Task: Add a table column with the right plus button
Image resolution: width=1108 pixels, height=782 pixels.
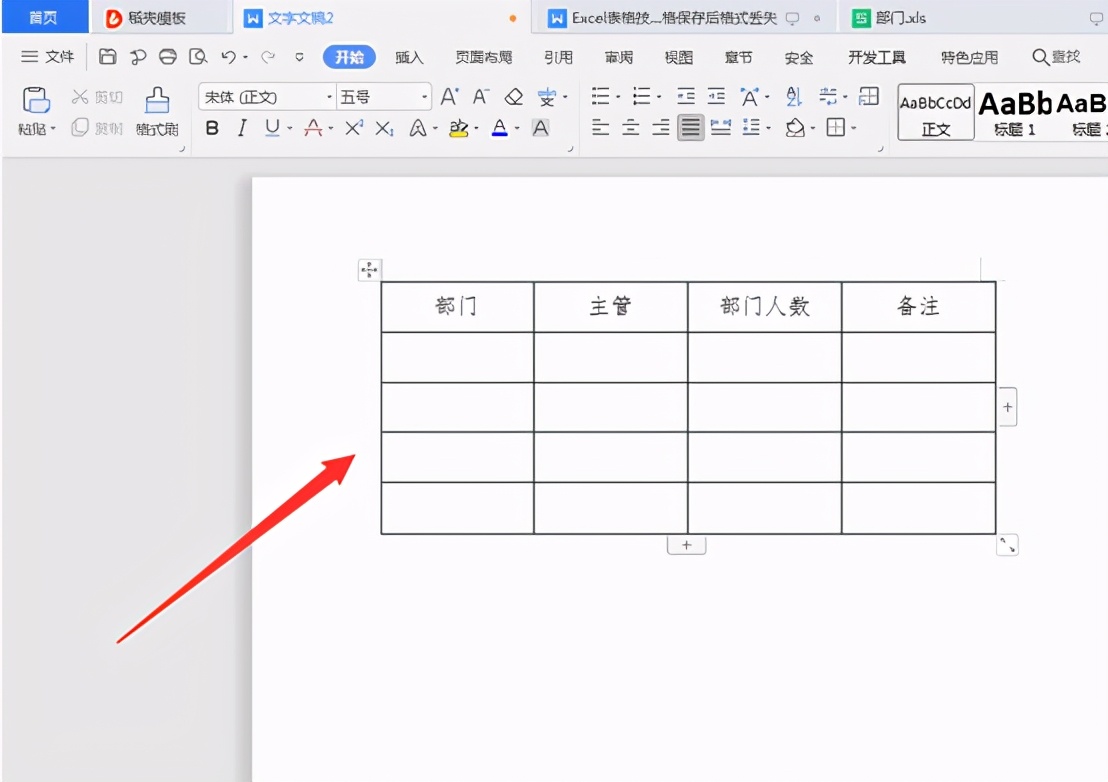Action: tap(1008, 407)
